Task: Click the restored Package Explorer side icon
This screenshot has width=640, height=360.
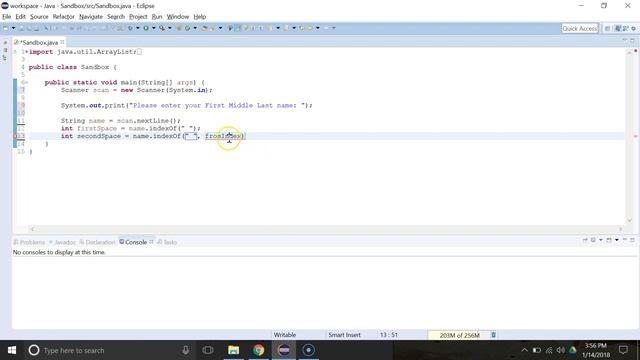Action: pos(5,50)
